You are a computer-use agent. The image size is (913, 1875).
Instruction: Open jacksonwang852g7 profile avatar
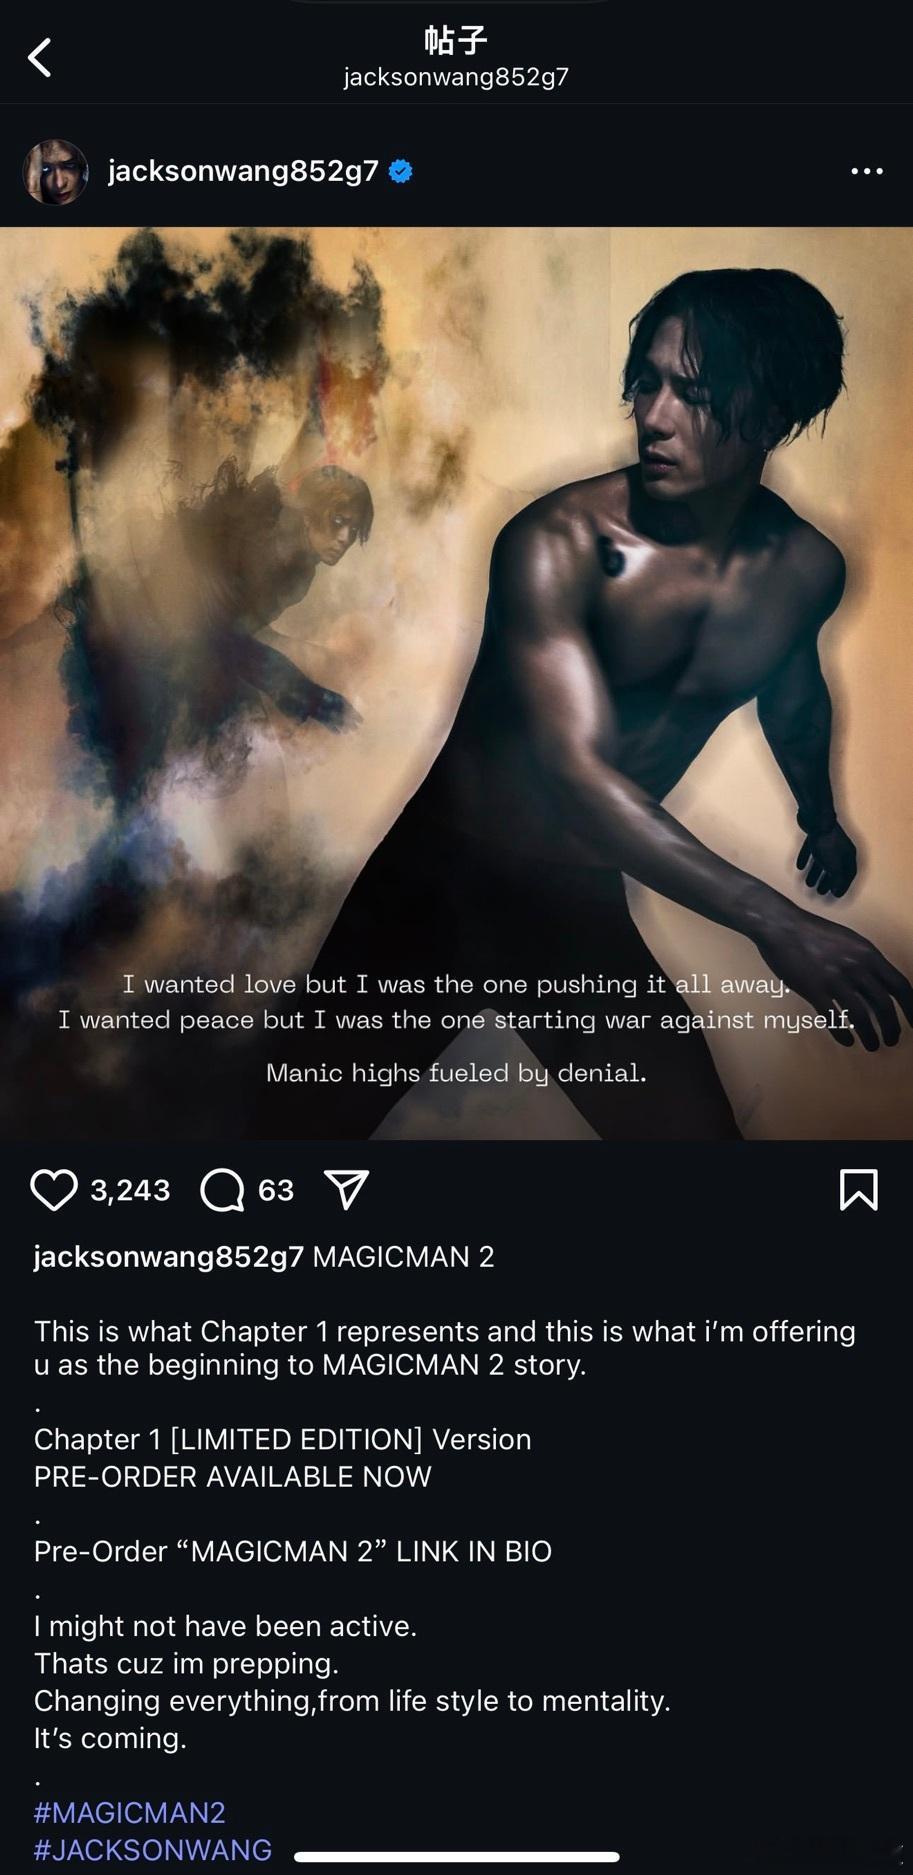pyautogui.click(x=55, y=172)
